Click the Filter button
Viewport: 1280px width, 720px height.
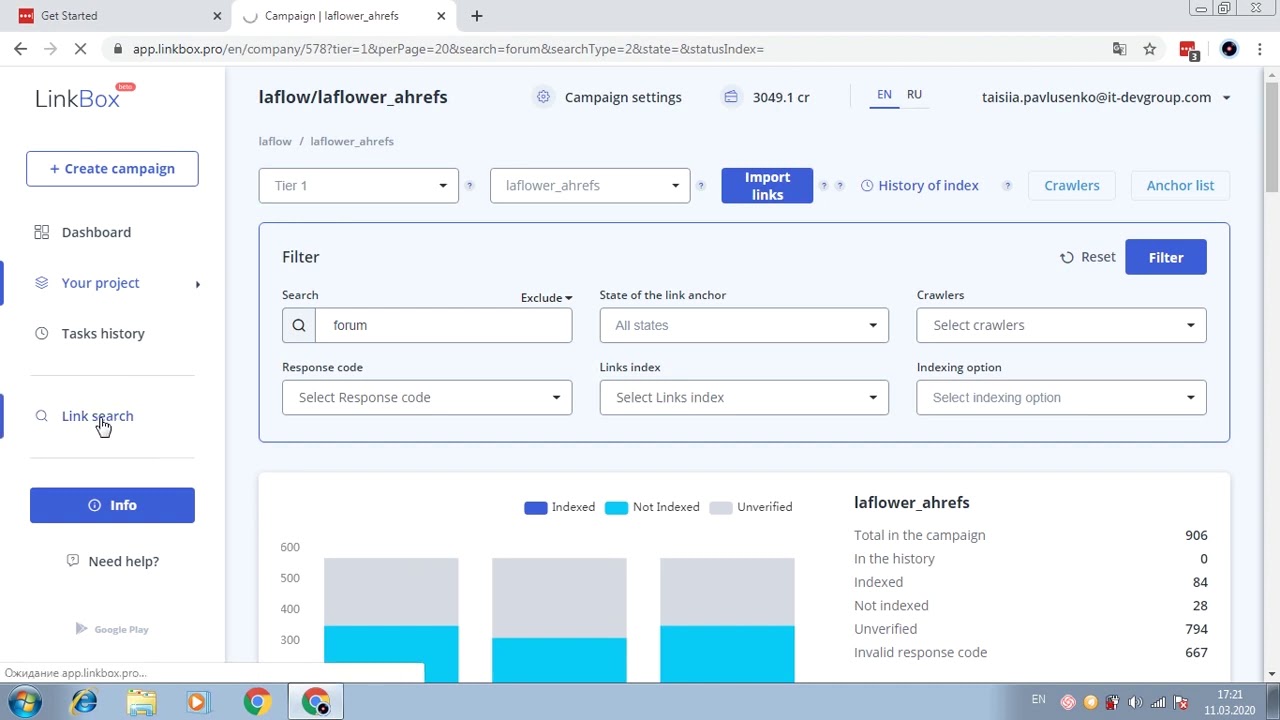pos(1165,257)
